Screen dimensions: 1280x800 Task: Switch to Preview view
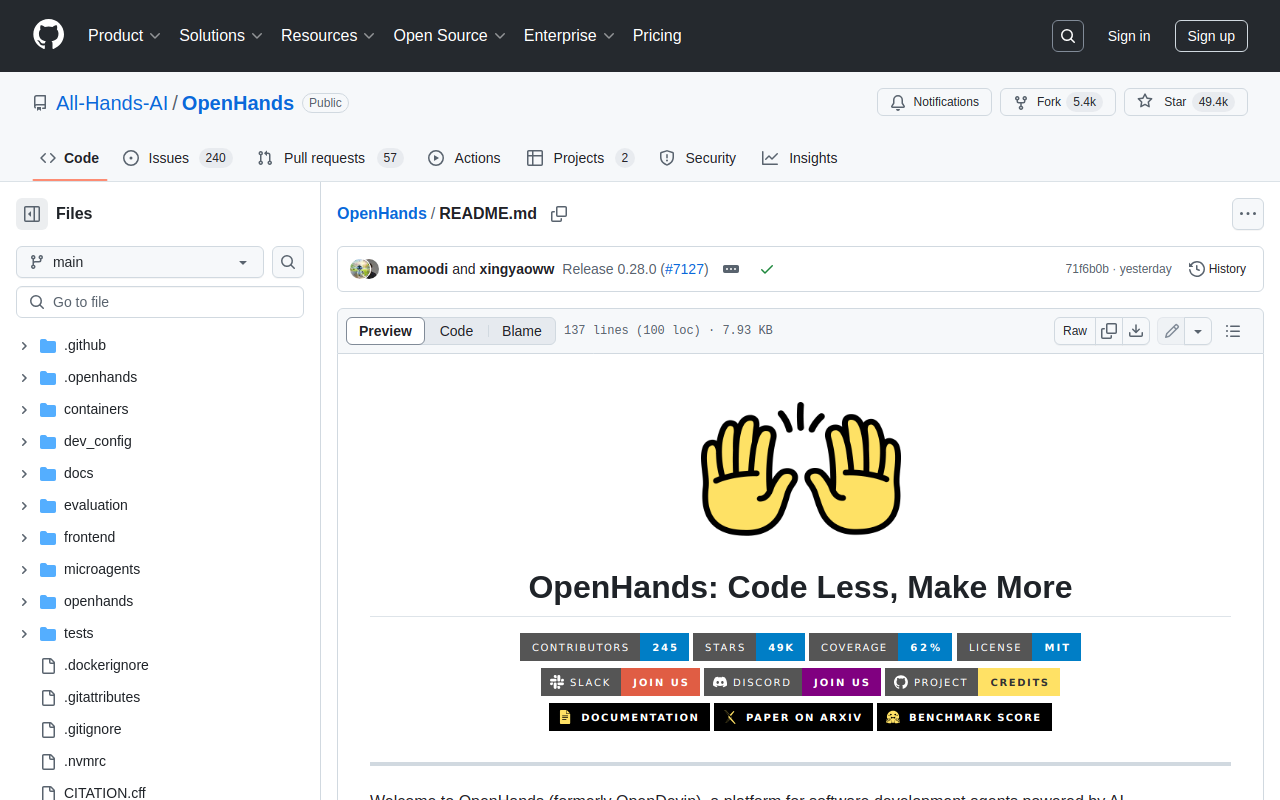coord(385,331)
